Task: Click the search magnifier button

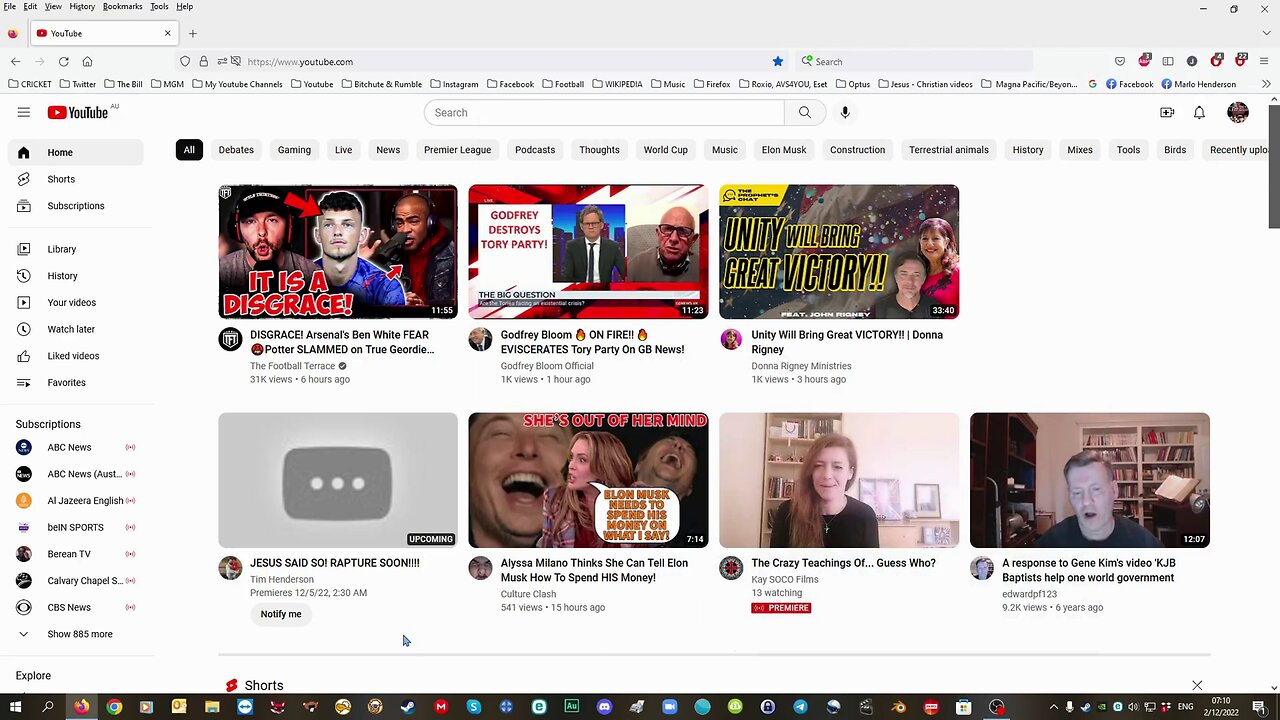Action: [x=804, y=113]
